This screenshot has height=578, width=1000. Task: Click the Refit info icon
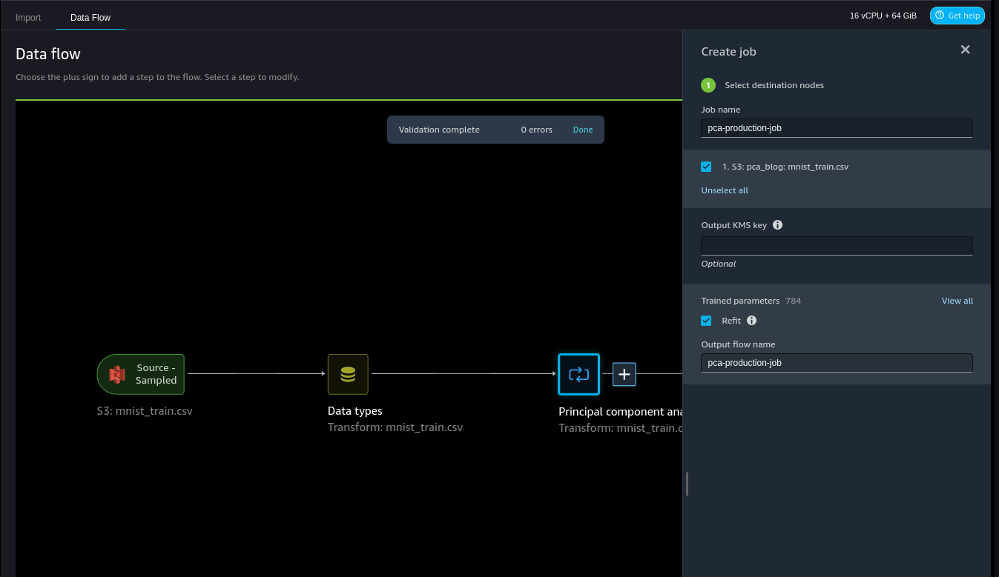752,321
